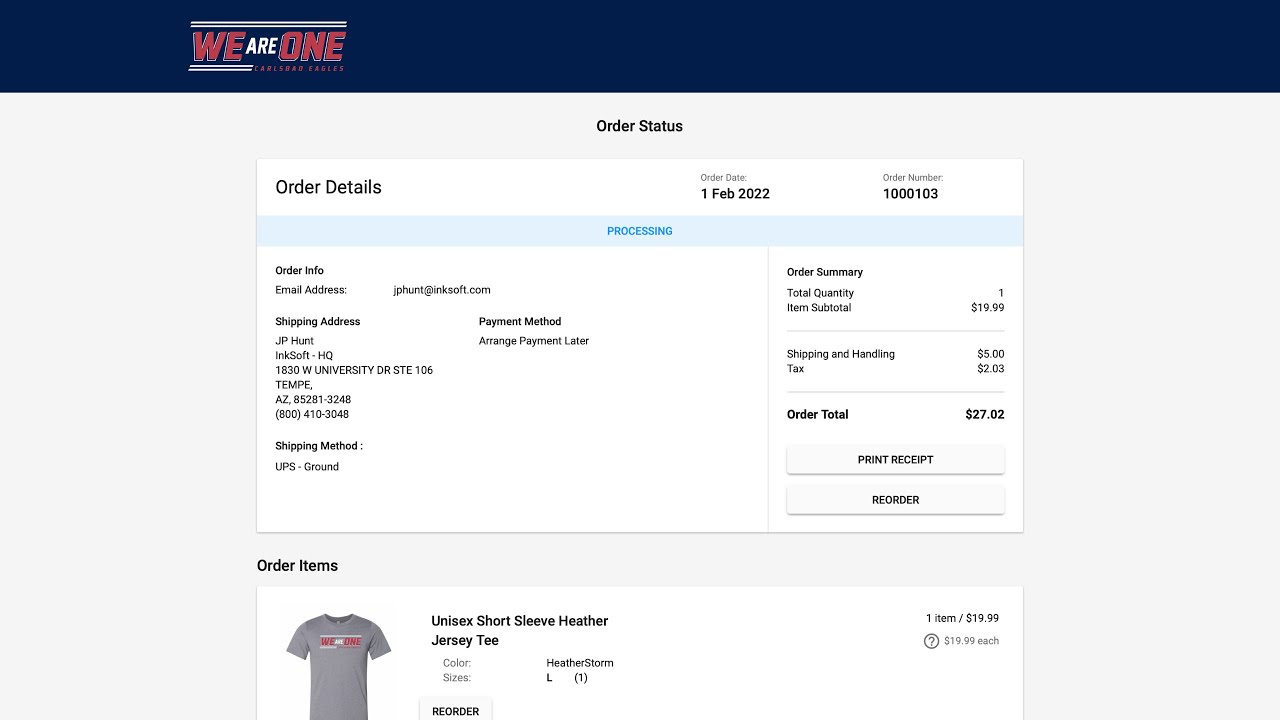1280x720 pixels.
Task: Click the $19.99 each price text
Action: pos(971,641)
